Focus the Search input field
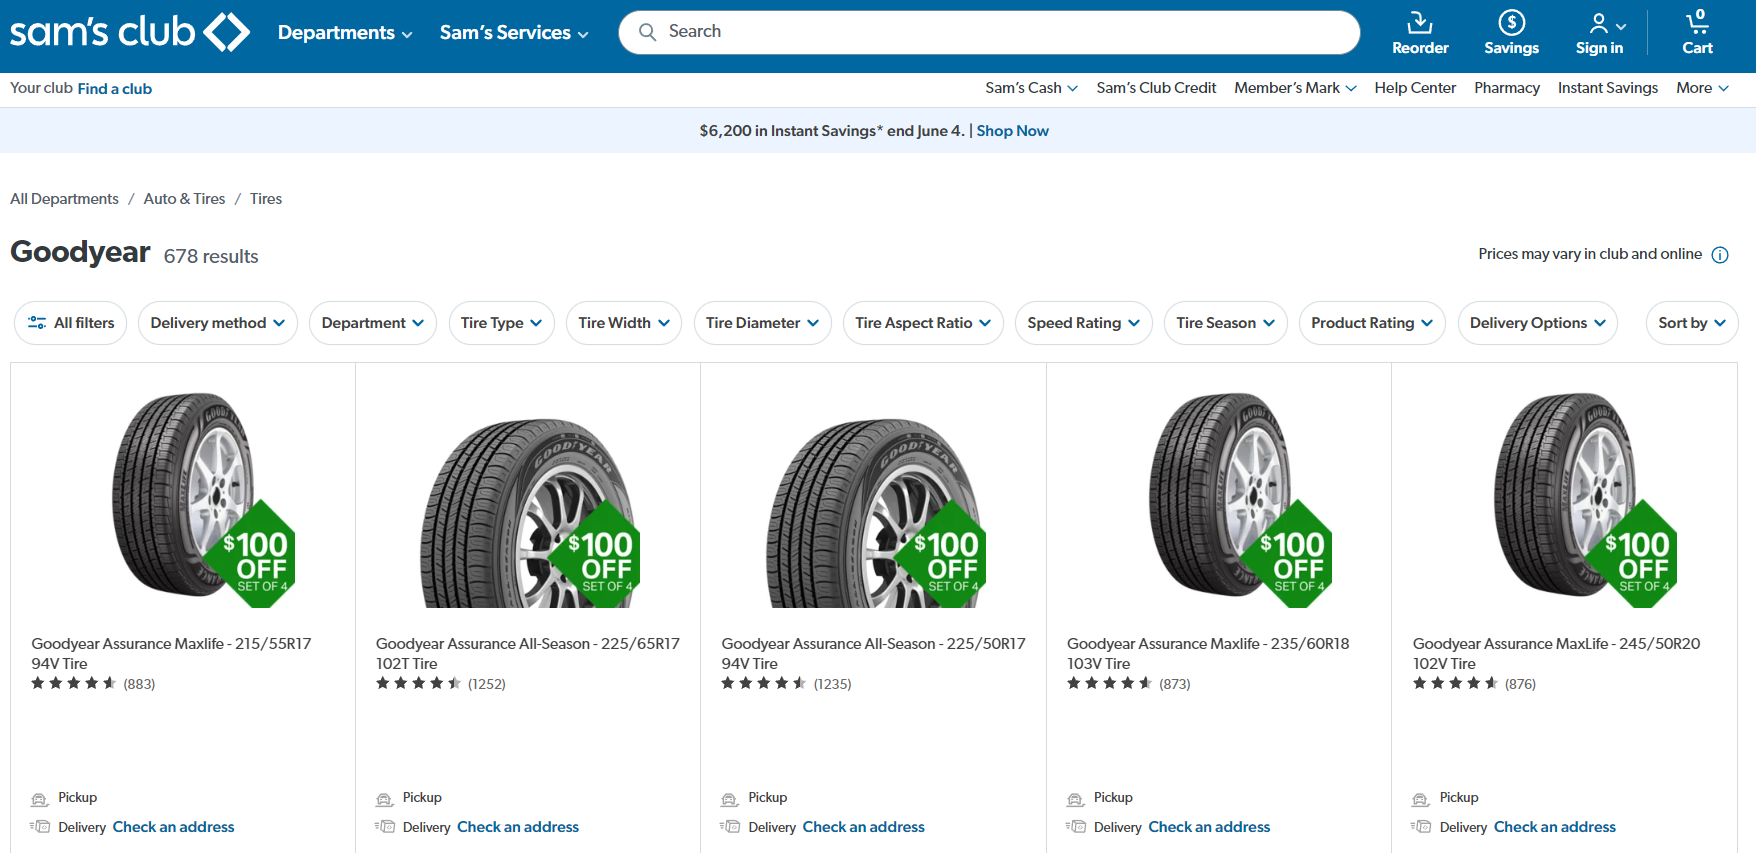Screen dimensions: 1756x853 (989, 32)
